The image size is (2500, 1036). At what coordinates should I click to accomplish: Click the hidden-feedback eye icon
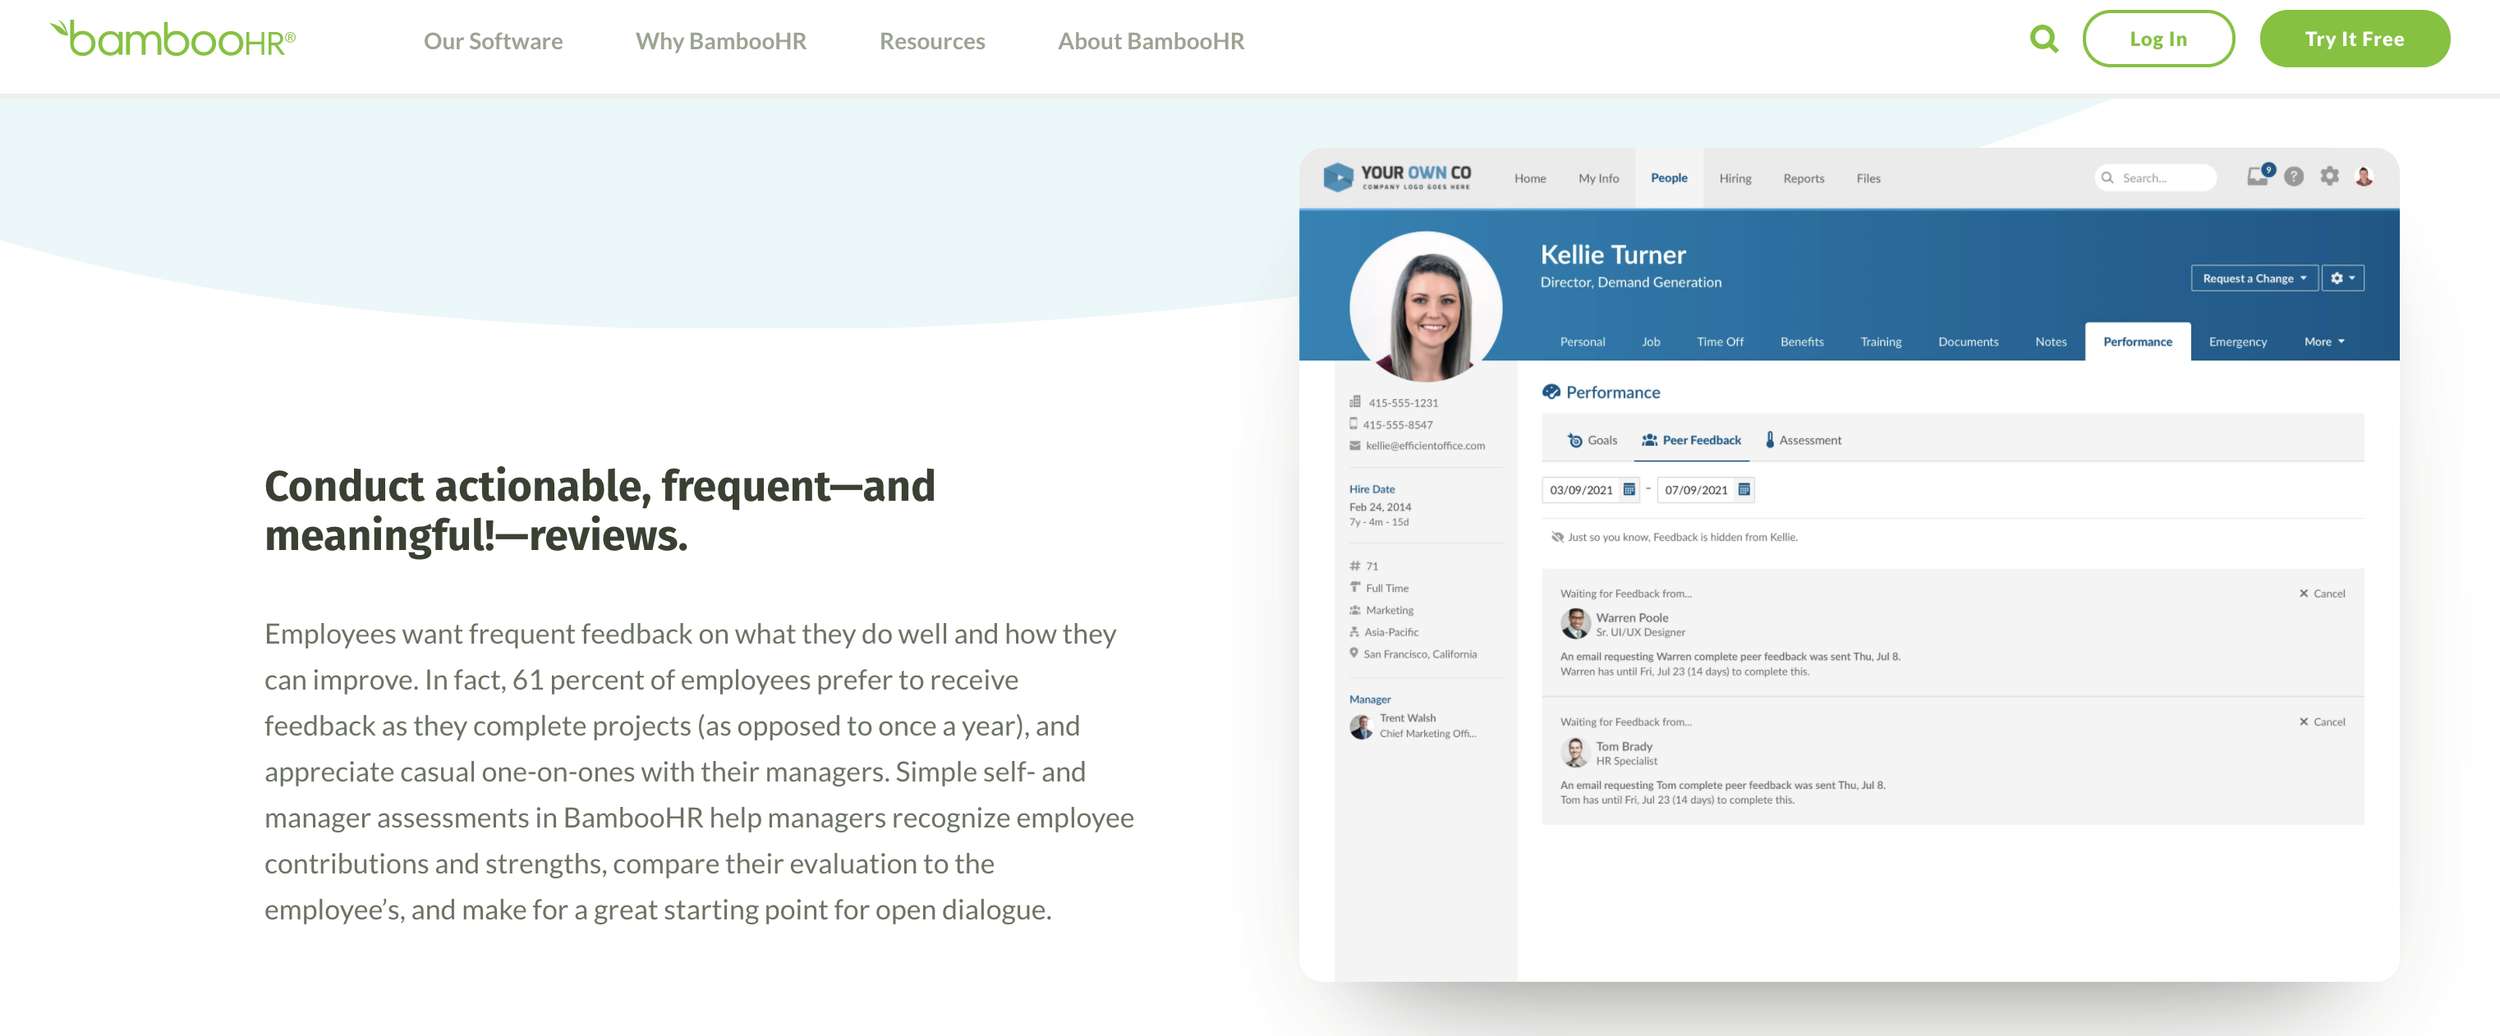pos(1557,537)
